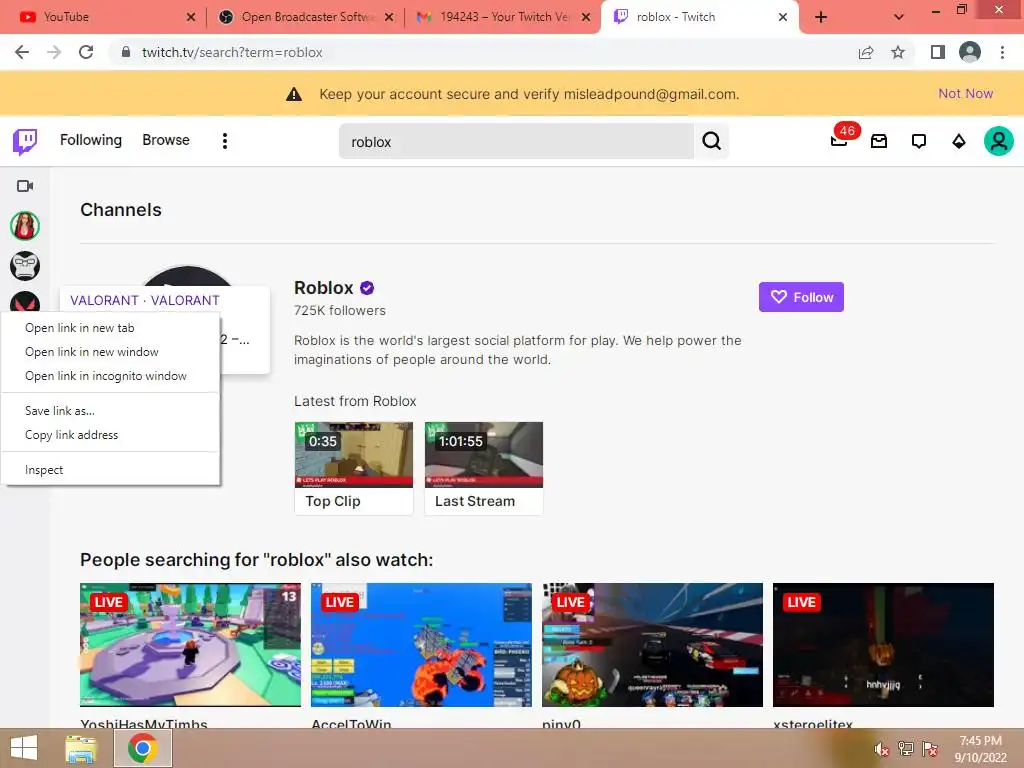Click the muted volume tray icon
The height and width of the screenshot is (768, 1024).
[882, 749]
